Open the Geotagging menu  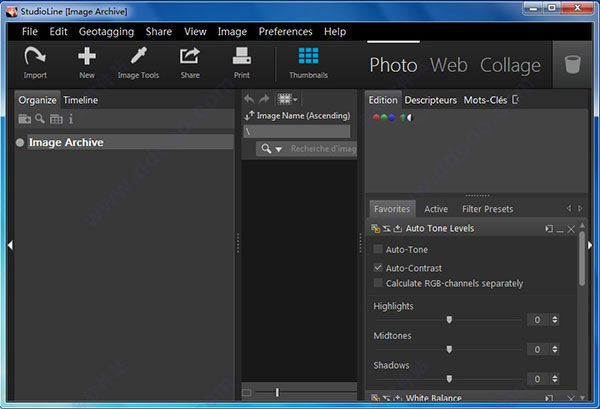[x=106, y=32]
